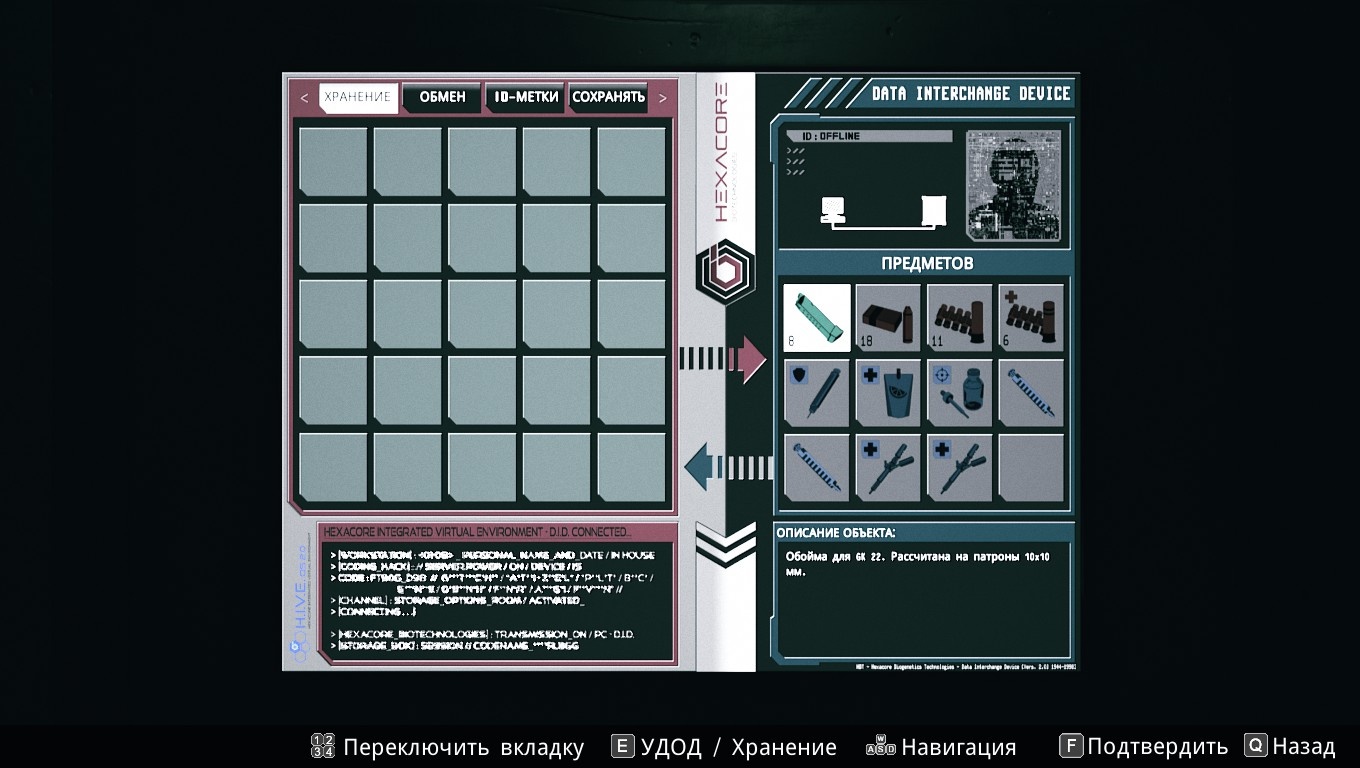
Task: Select the dropper vial with crosshair badge
Action: pos(960,393)
